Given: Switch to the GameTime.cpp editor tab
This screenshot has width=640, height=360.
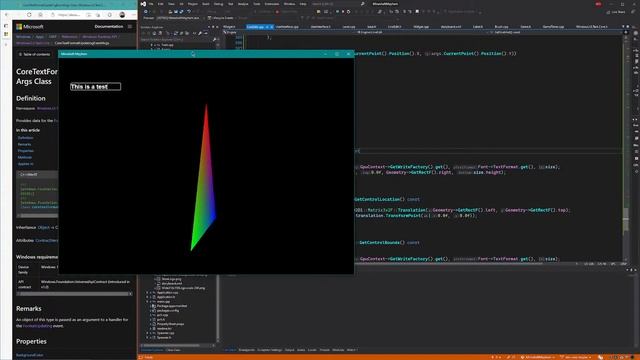Looking at the screenshot, I should tap(553, 27).
